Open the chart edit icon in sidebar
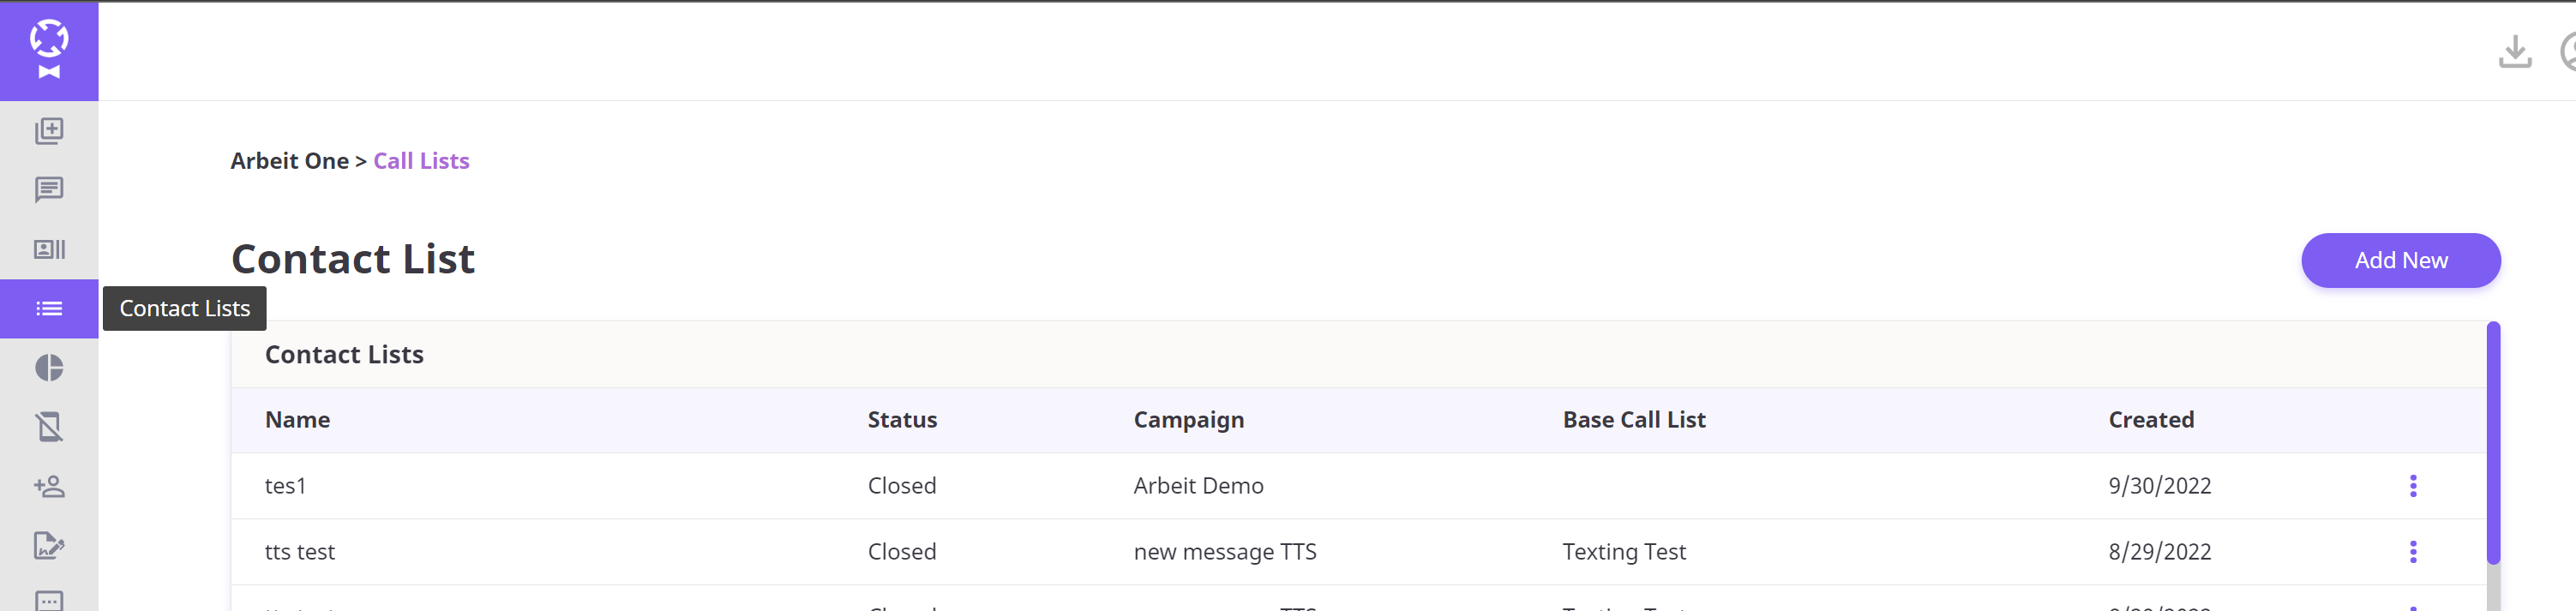 click(49, 545)
